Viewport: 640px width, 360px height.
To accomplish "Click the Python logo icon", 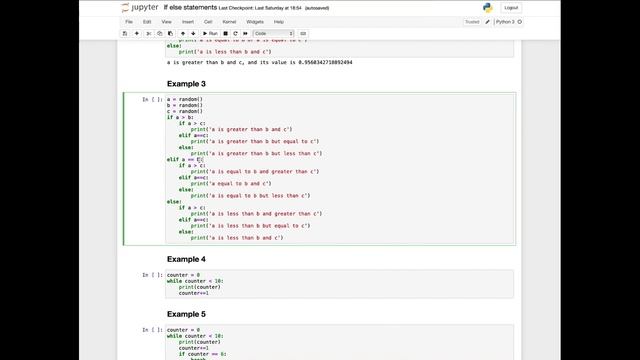I will coord(487,8).
